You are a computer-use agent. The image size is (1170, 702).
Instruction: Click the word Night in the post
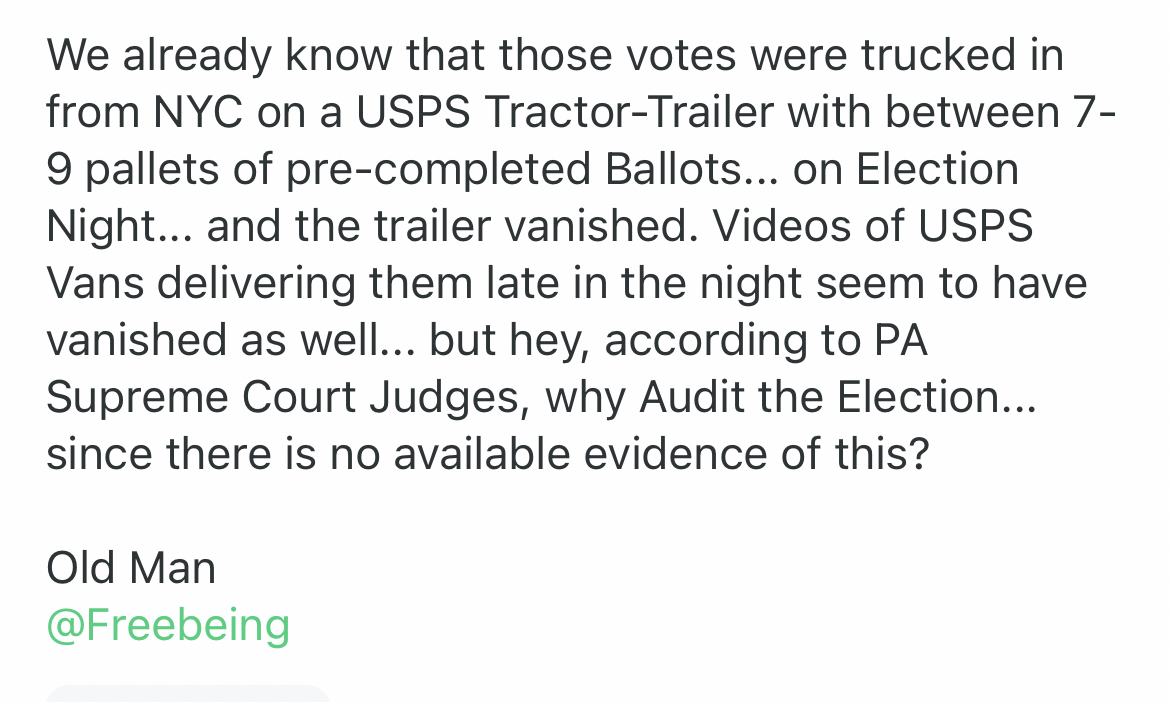pos(99,227)
